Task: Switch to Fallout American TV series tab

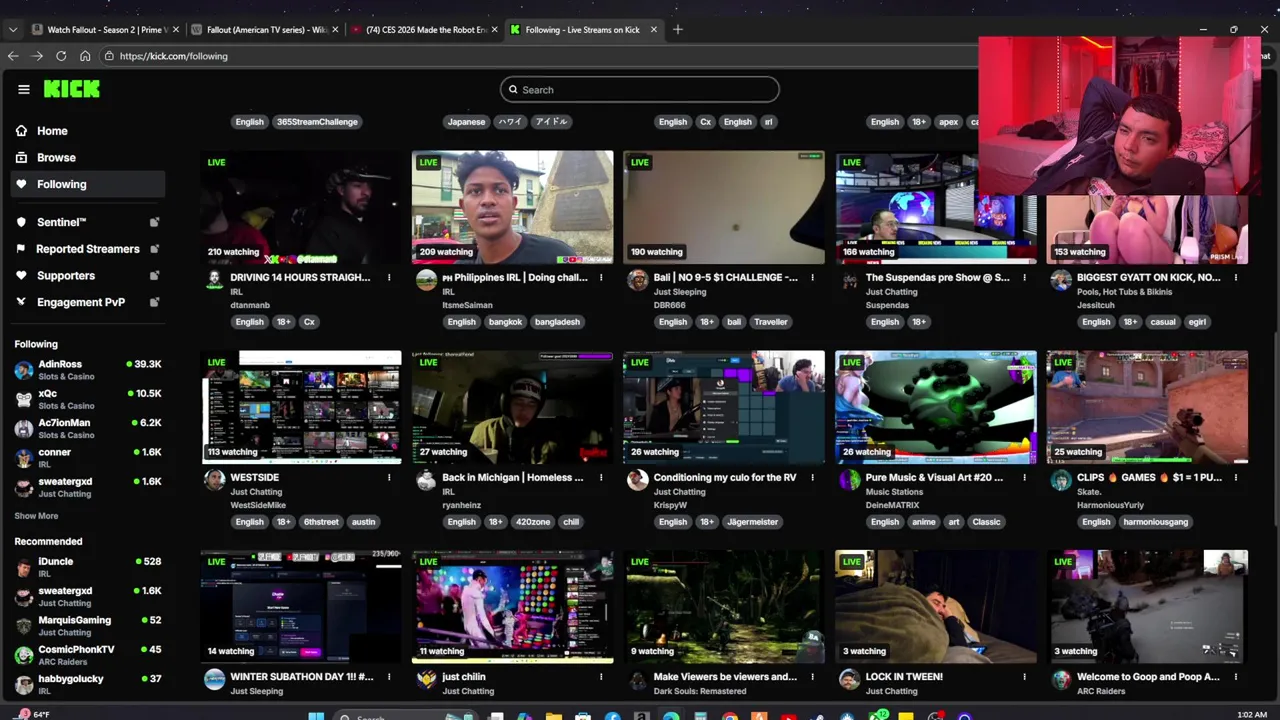Action: [x=265, y=30]
